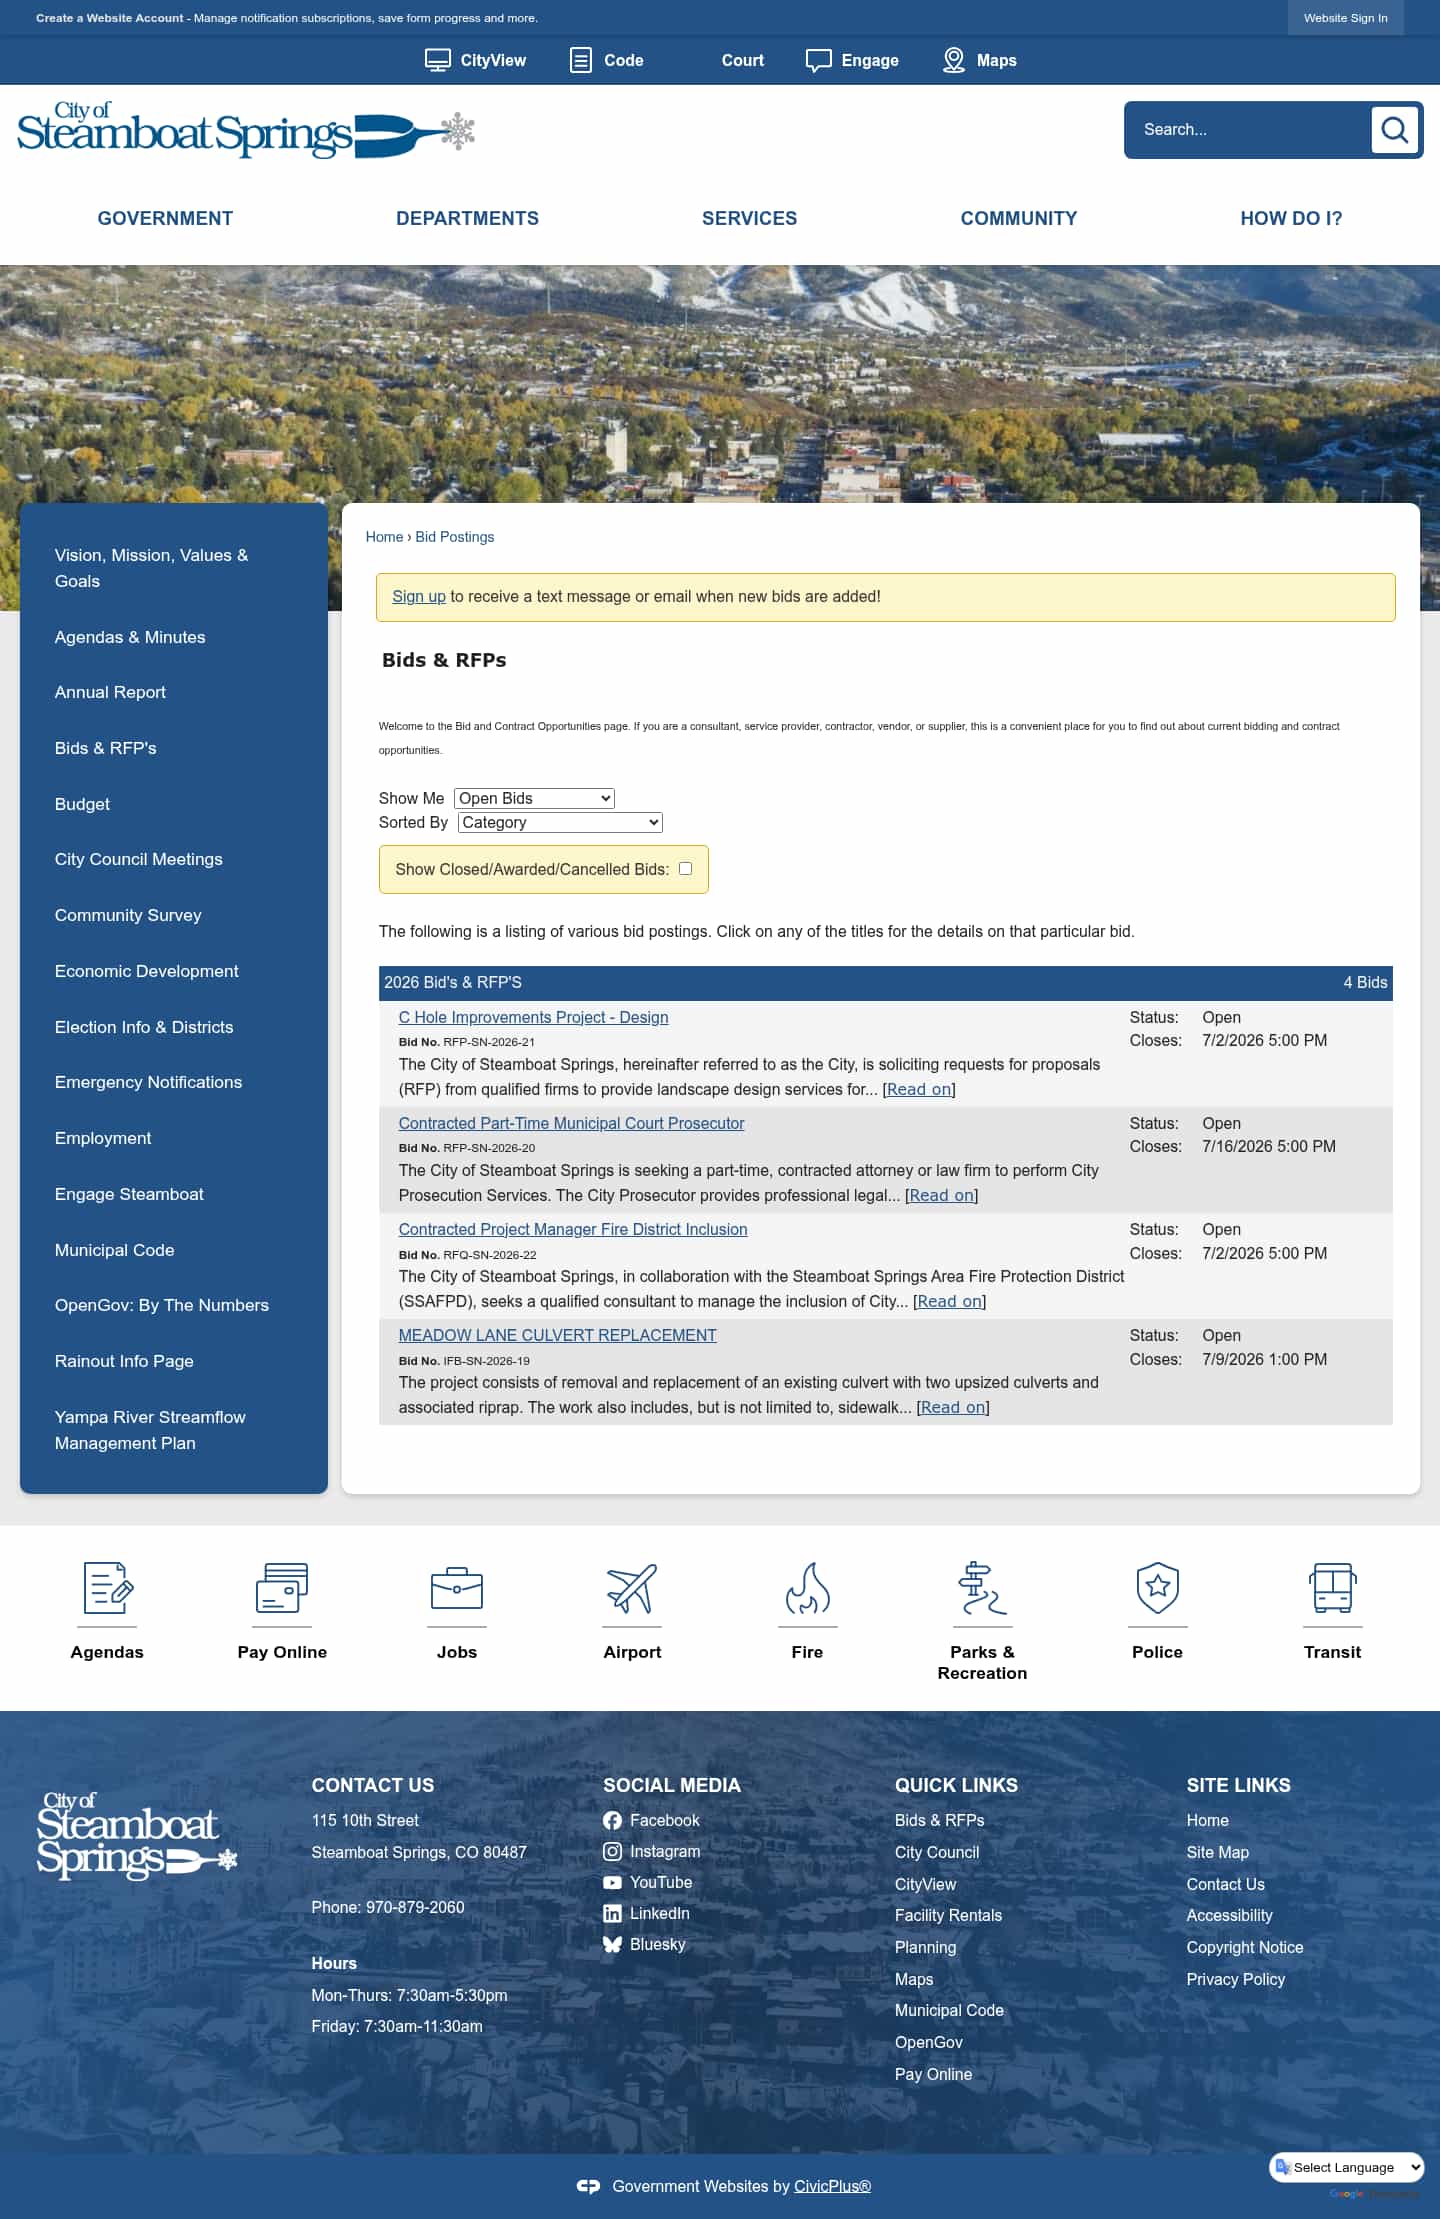1440x2219 pixels.
Task: Click the CivicPlus logo icon in footer
Action: click(x=588, y=2187)
